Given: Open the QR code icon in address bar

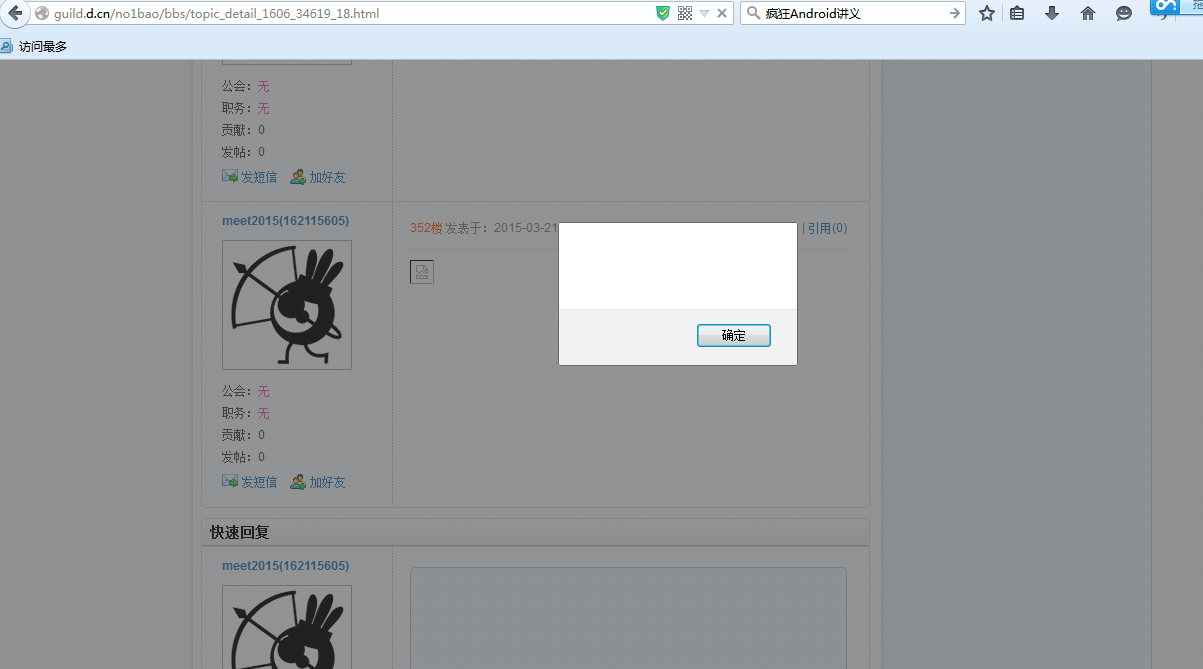Looking at the screenshot, I should pos(685,13).
